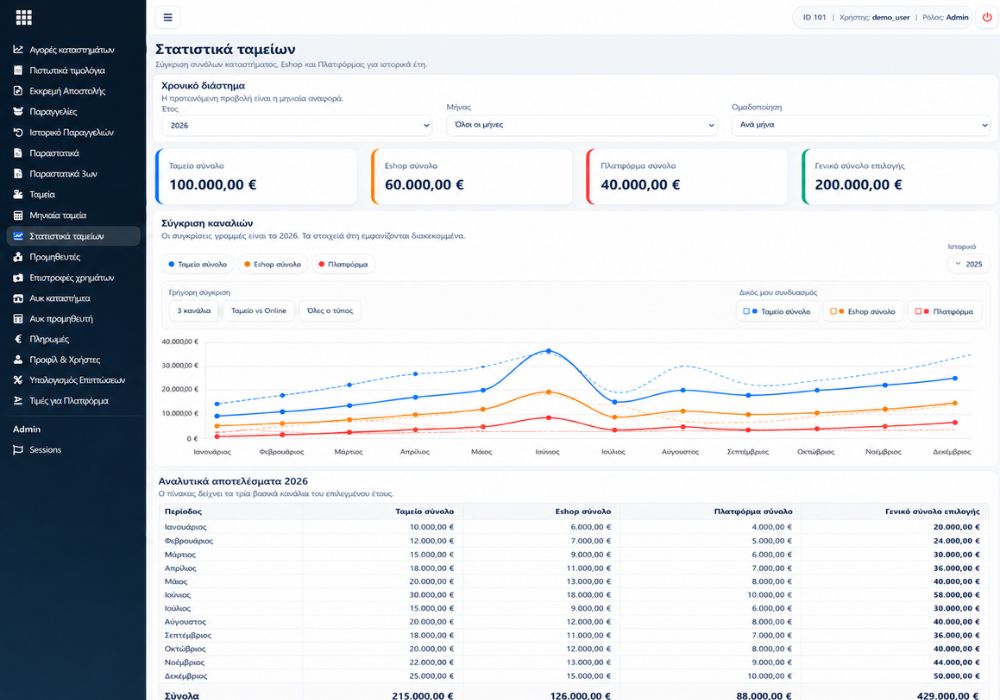This screenshot has width=1000, height=700.
Task: Click the Δεκέμβριος row label in table
Action: click(186, 676)
